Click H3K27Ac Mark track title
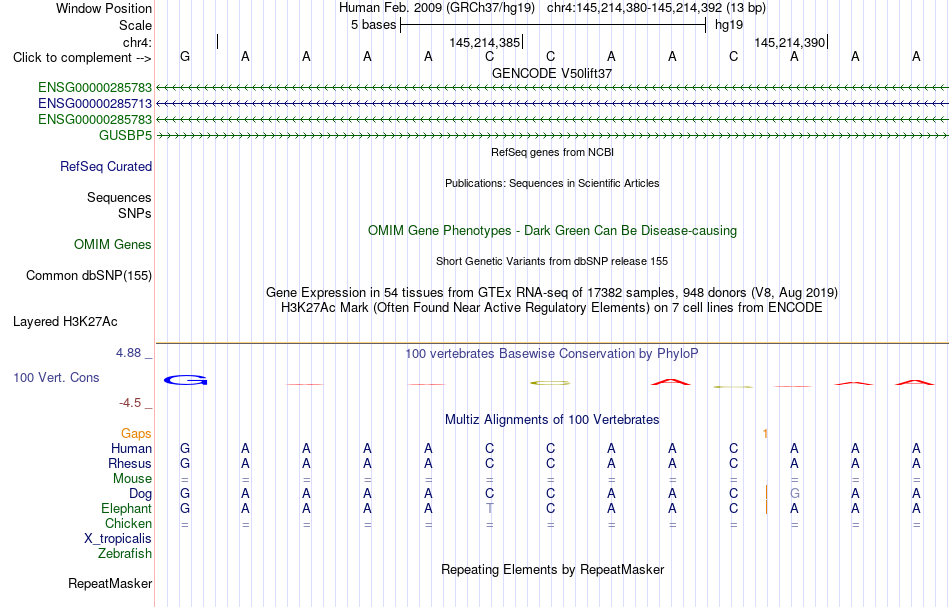 pos(552,308)
